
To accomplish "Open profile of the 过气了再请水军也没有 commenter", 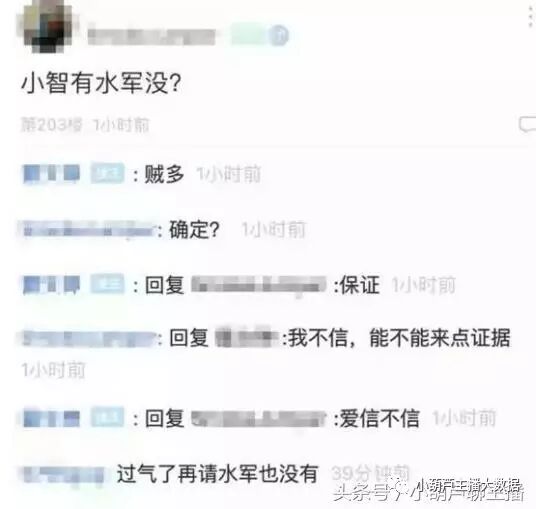I will (x=64, y=474).
